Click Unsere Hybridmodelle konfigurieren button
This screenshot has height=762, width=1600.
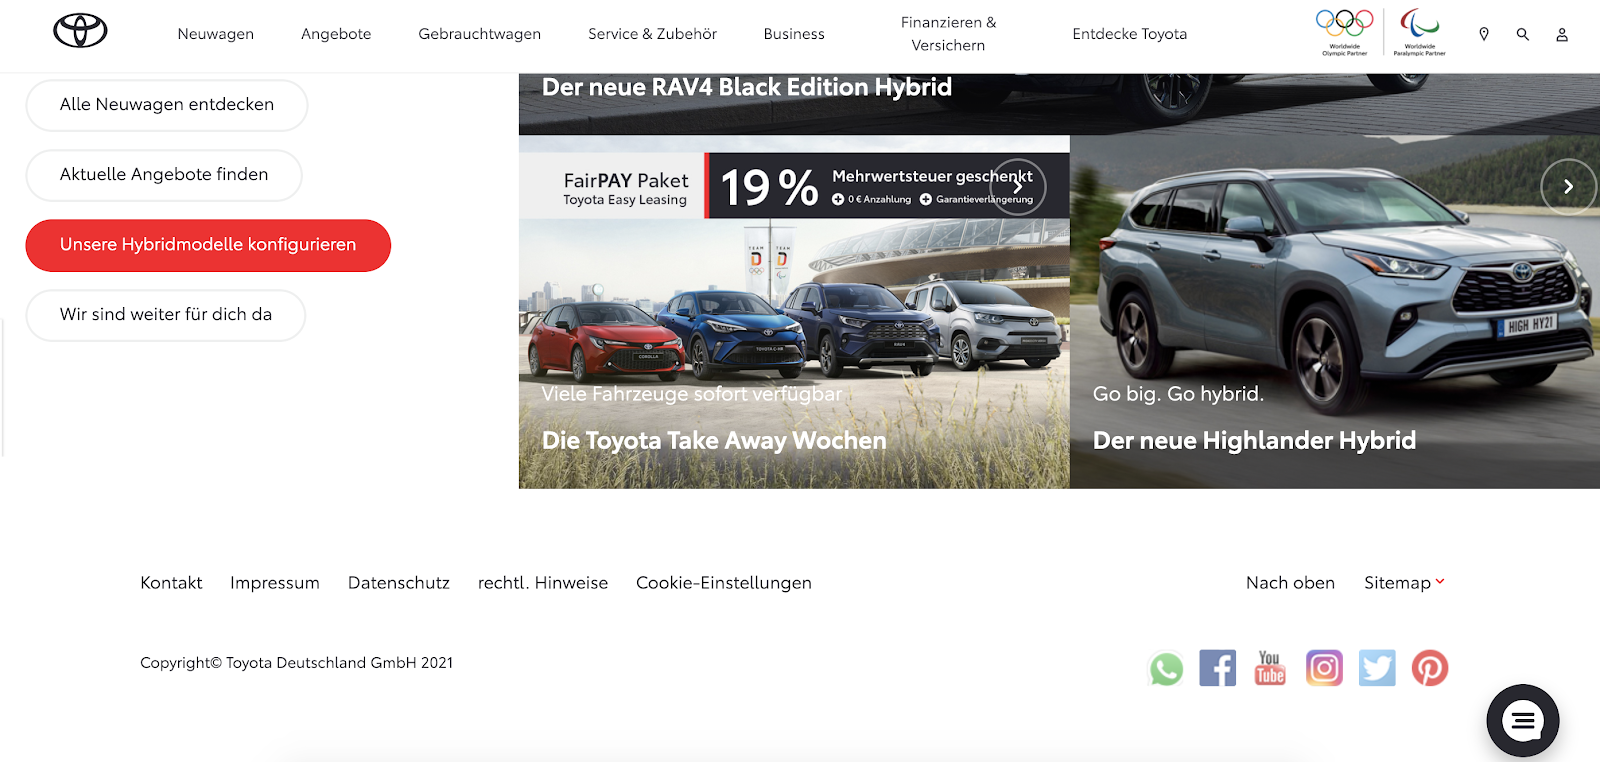coord(208,245)
